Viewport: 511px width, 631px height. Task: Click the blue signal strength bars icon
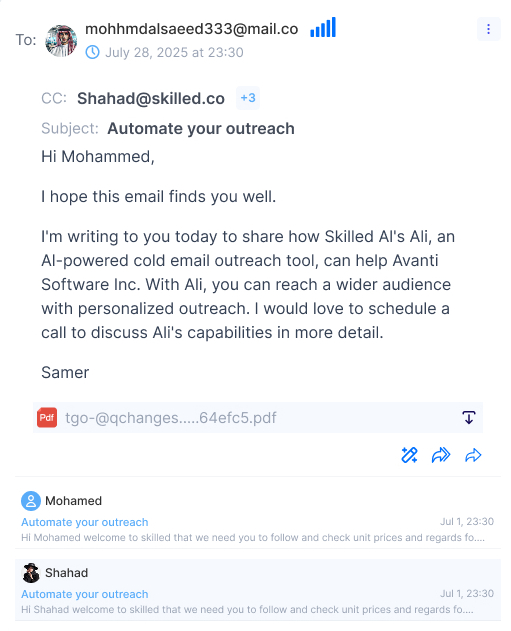pyautogui.click(x=323, y=27)
